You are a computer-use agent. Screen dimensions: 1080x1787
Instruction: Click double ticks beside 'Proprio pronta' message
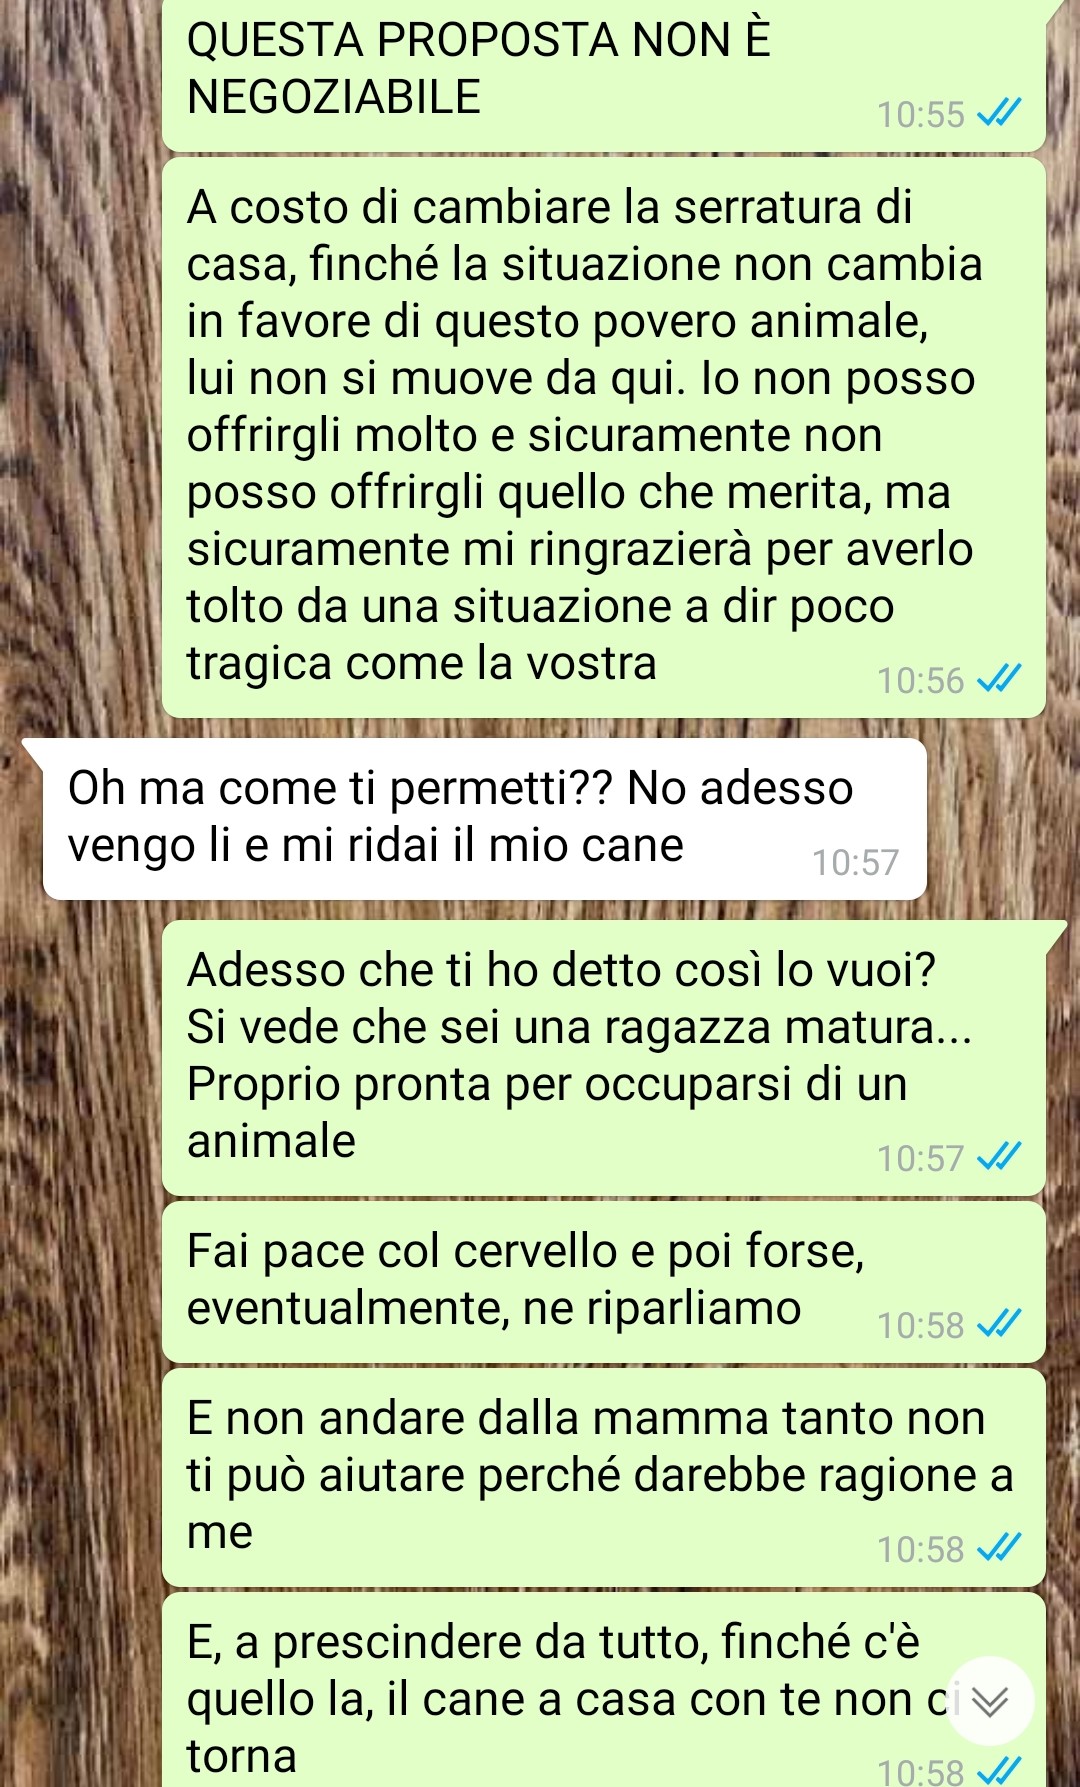coord(999,1158)
